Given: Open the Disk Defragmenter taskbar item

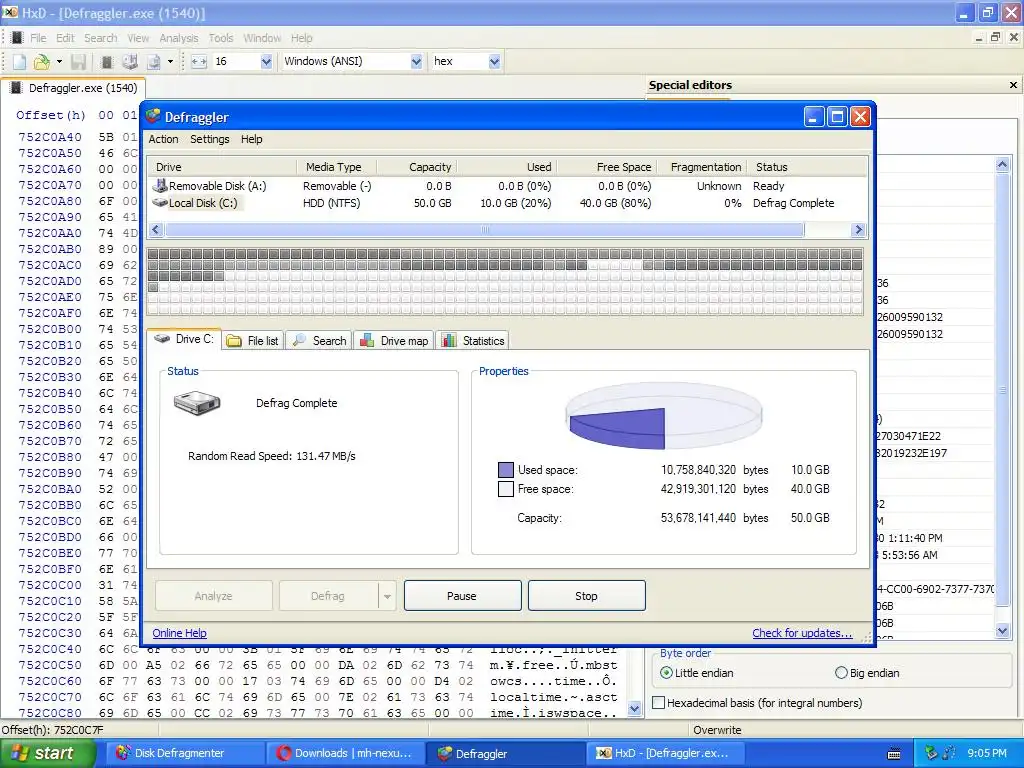Looking at the screenshot, I should pyautogui.click(x=184, y=753).
